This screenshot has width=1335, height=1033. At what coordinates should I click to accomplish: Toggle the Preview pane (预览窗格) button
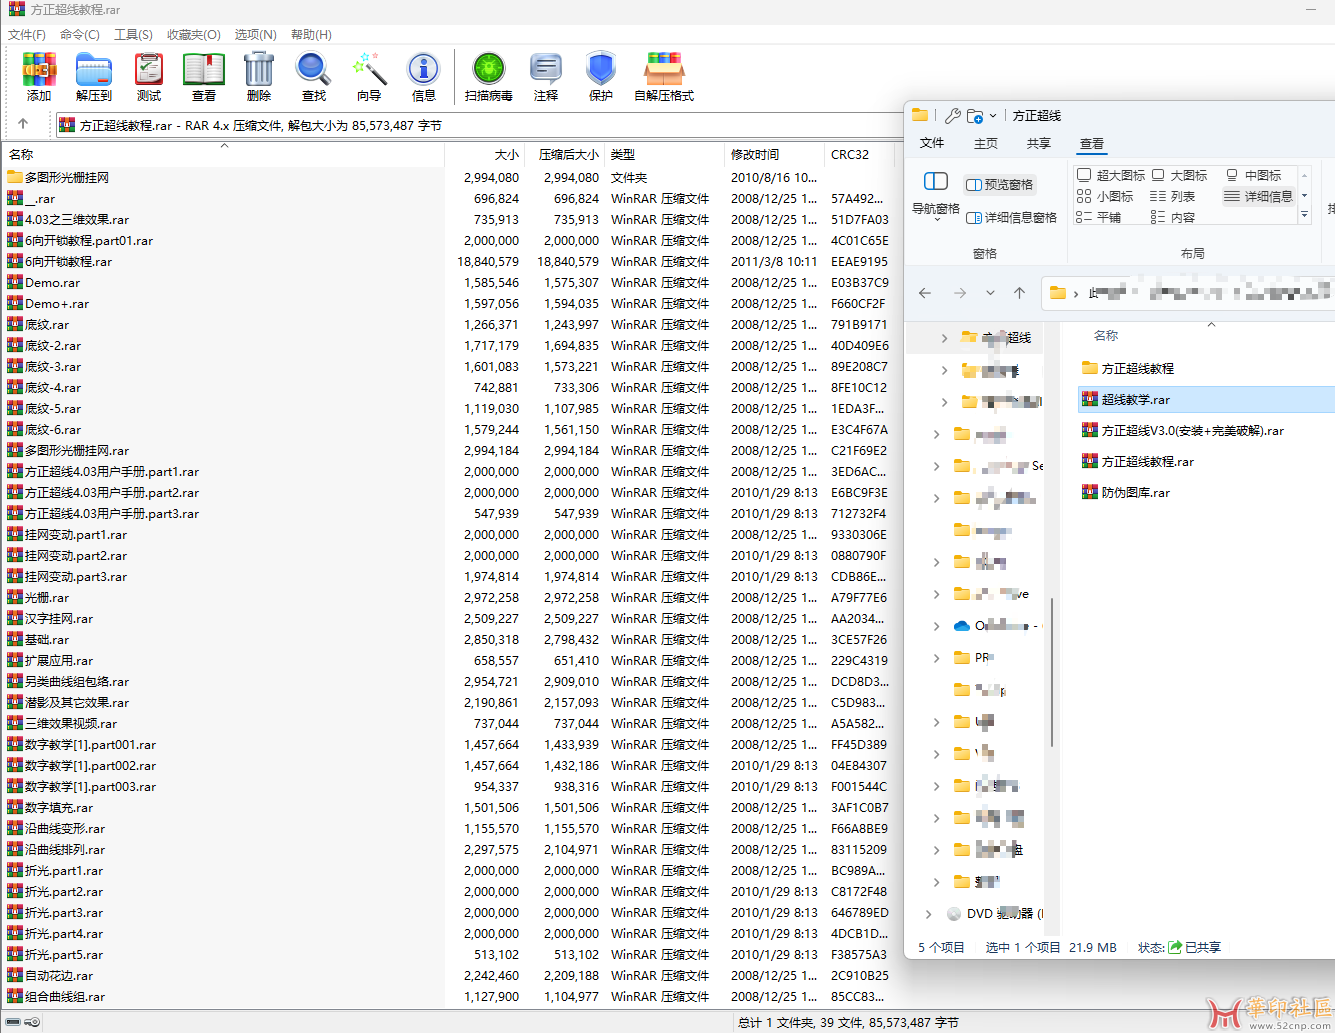(x=1000, y=184)
